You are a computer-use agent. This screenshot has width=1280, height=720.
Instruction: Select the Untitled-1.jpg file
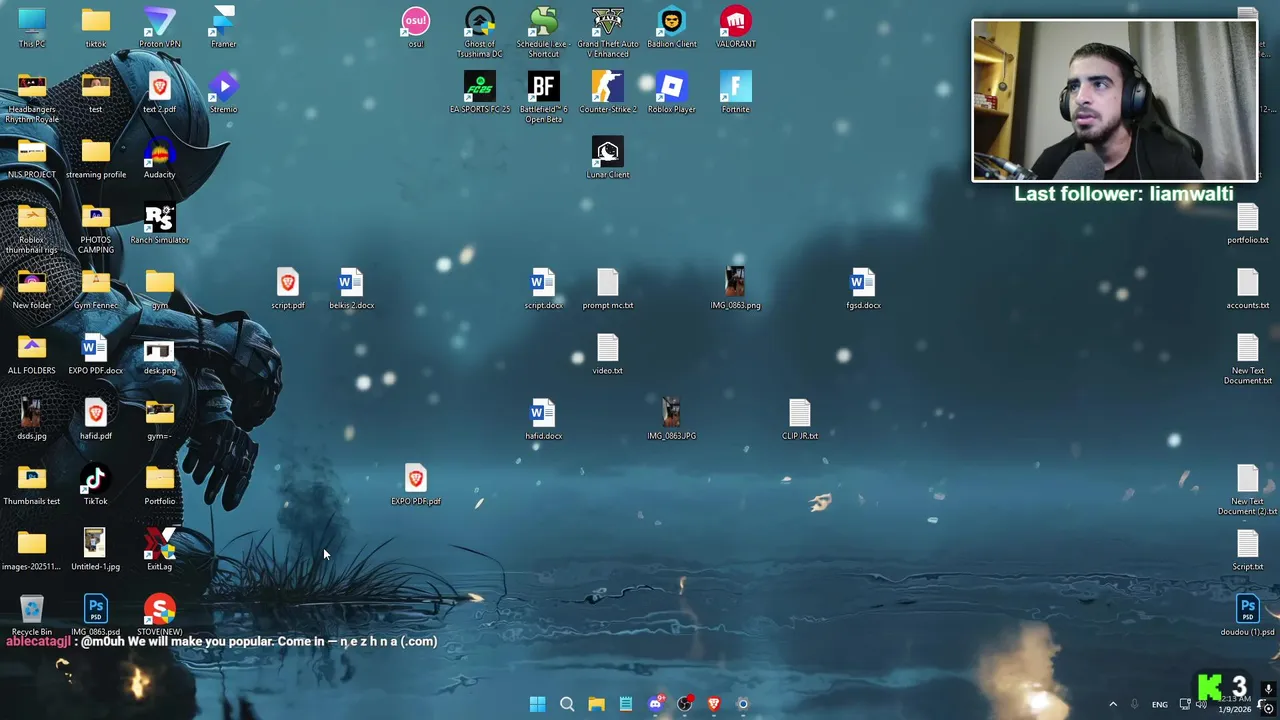coord(96,549)
